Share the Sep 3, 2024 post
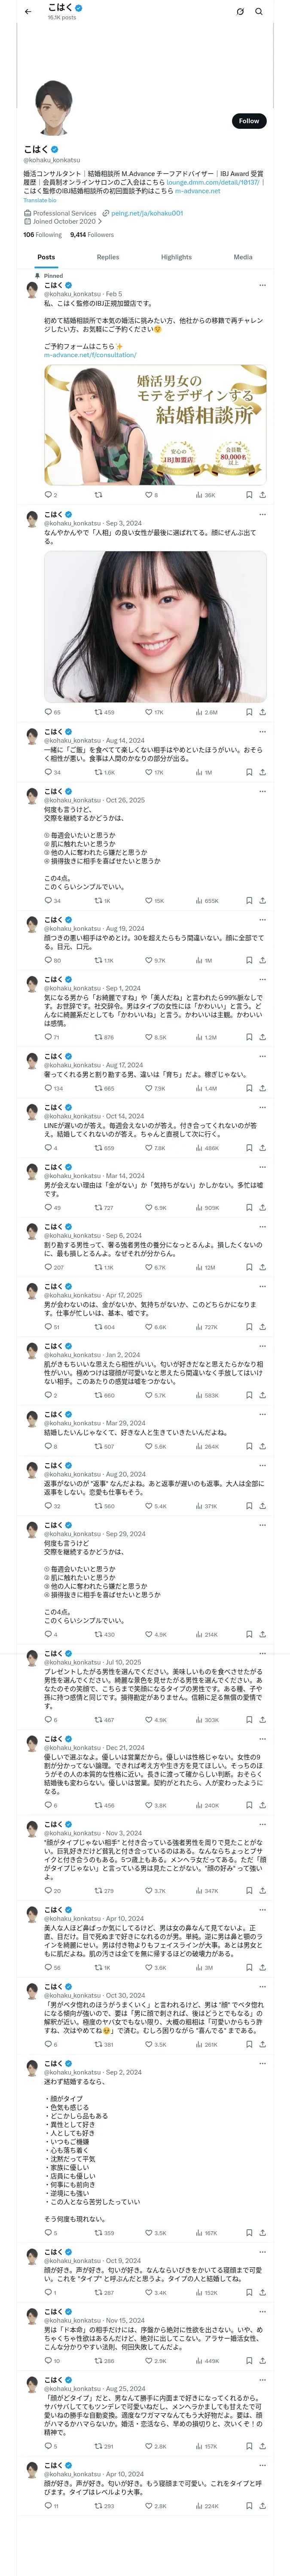290x2576 pixels. click(262, 712)
